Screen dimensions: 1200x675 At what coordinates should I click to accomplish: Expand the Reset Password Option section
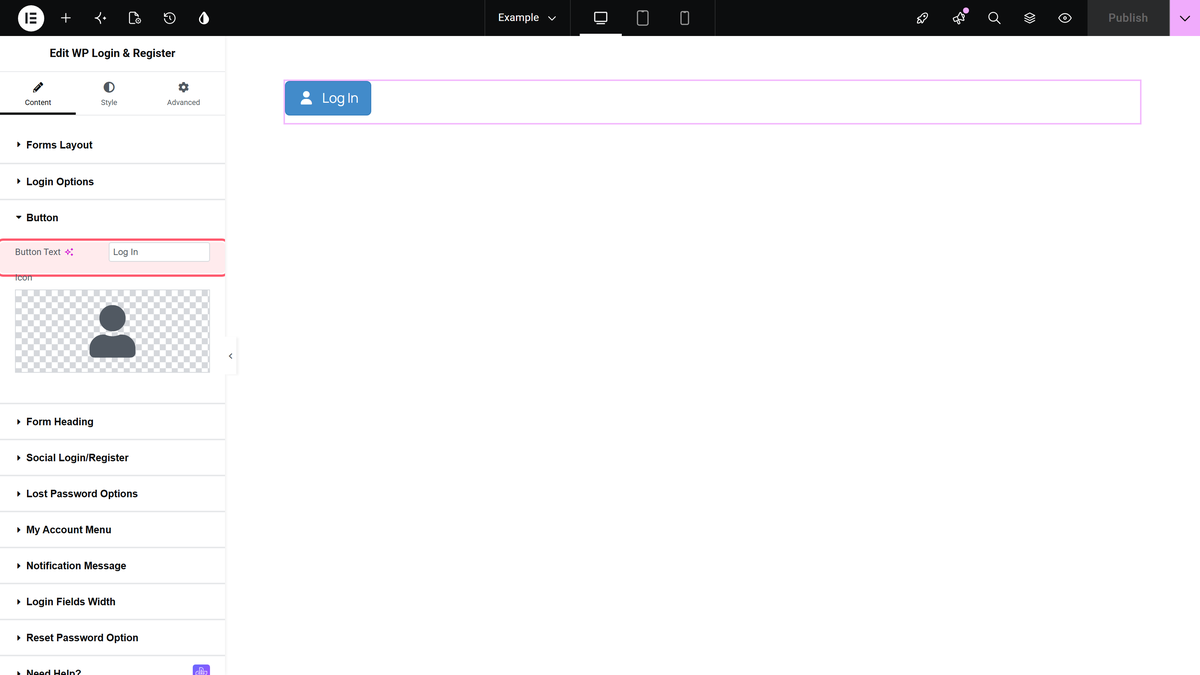point(112,638)
